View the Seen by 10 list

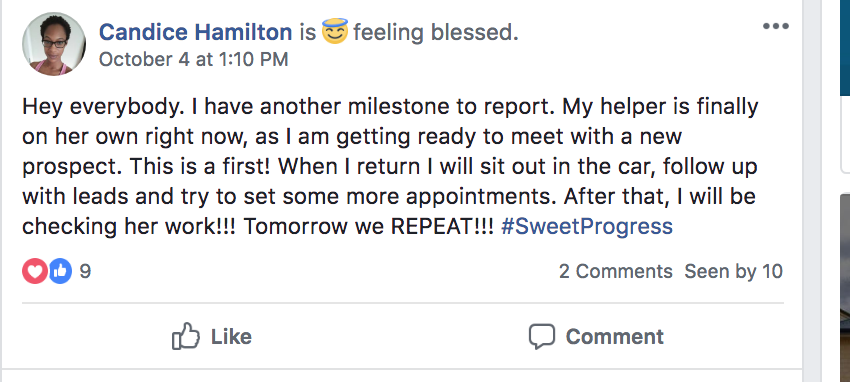(733, 271)
